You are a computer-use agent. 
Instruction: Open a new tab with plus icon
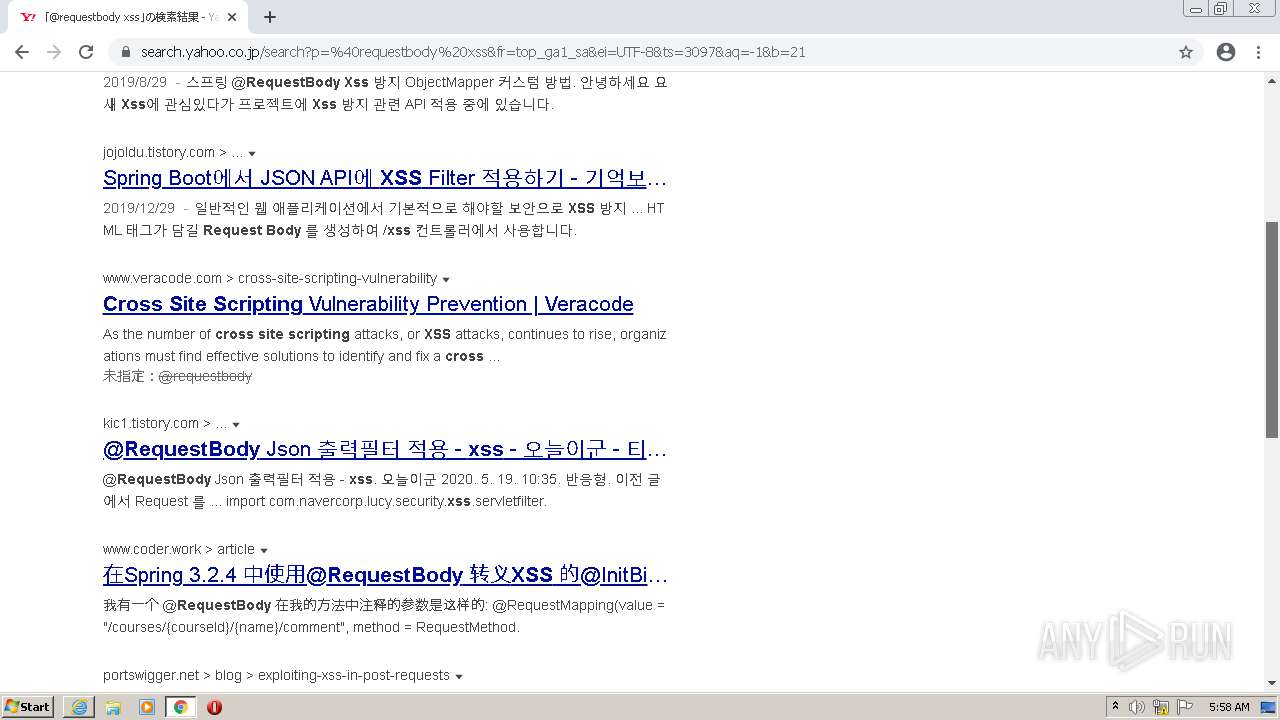(x=270, y=17)
